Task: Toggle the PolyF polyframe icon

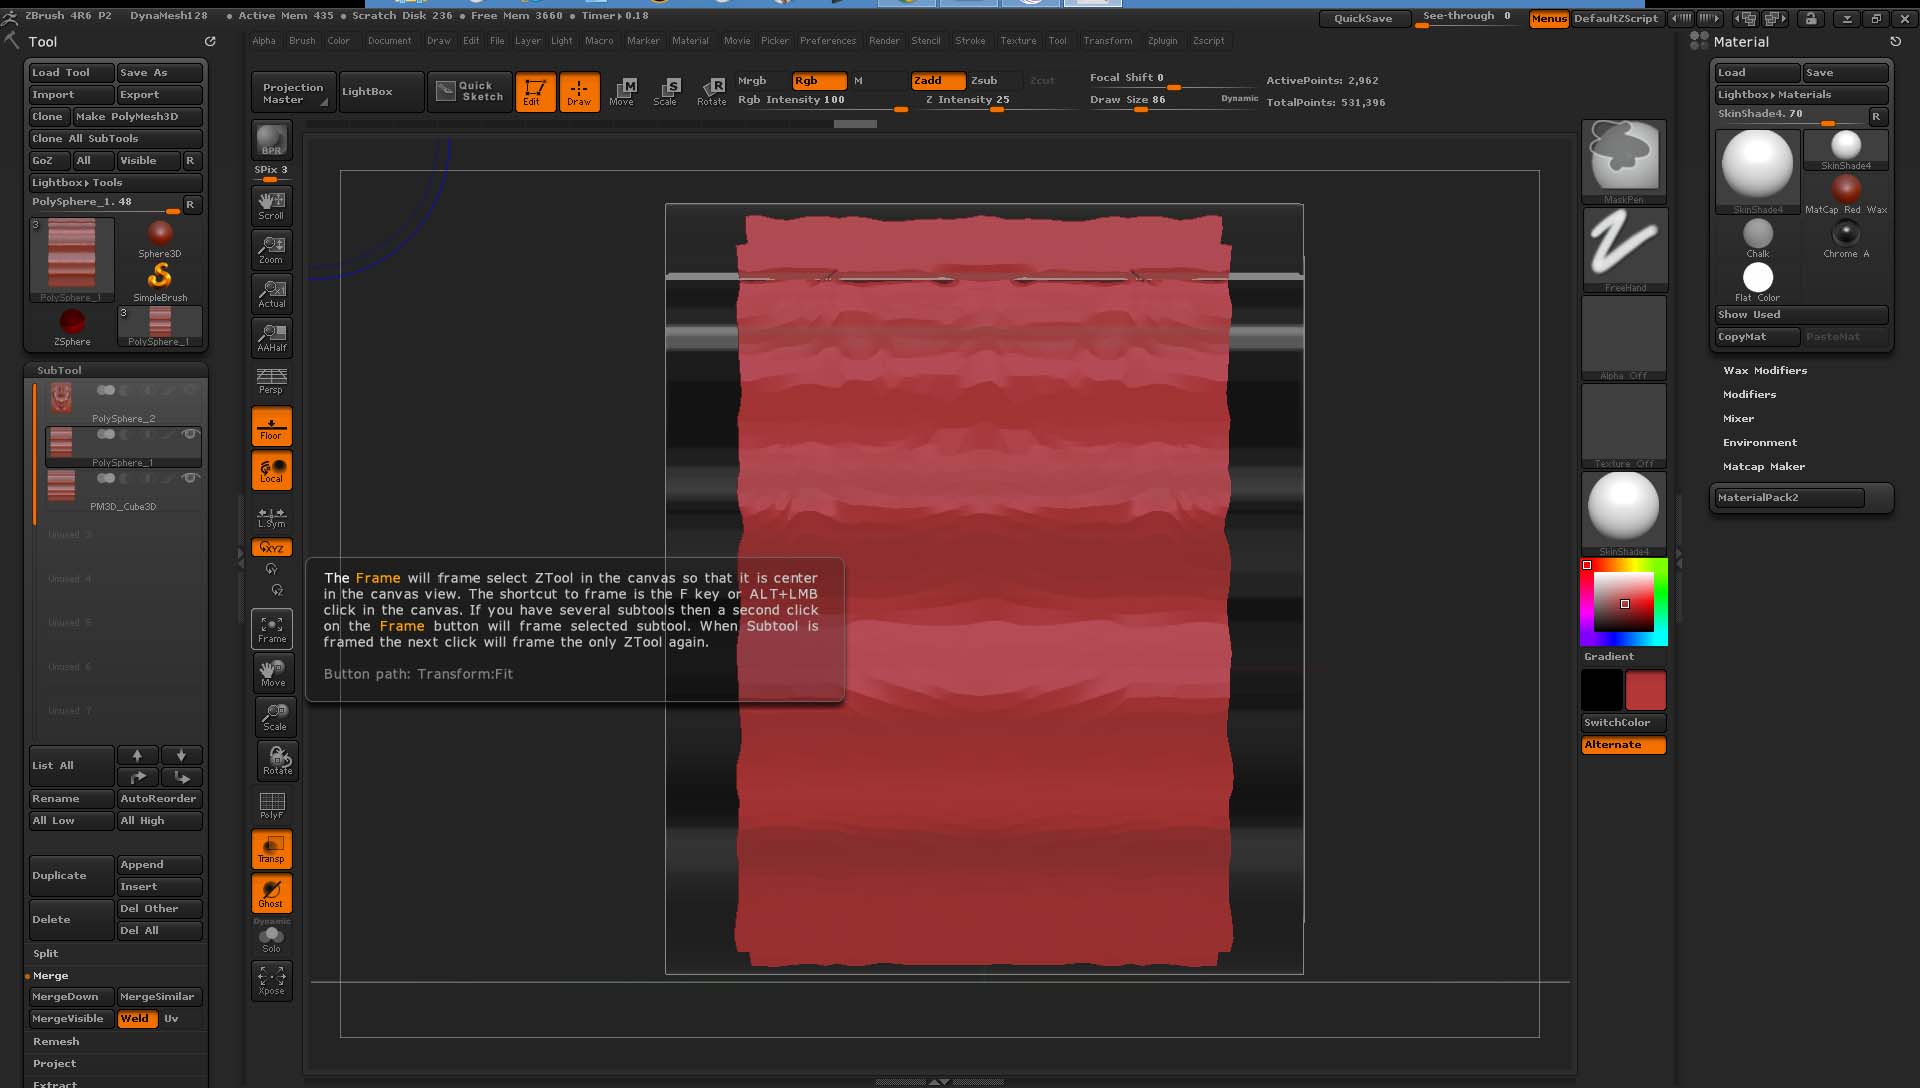Action: 271,805
